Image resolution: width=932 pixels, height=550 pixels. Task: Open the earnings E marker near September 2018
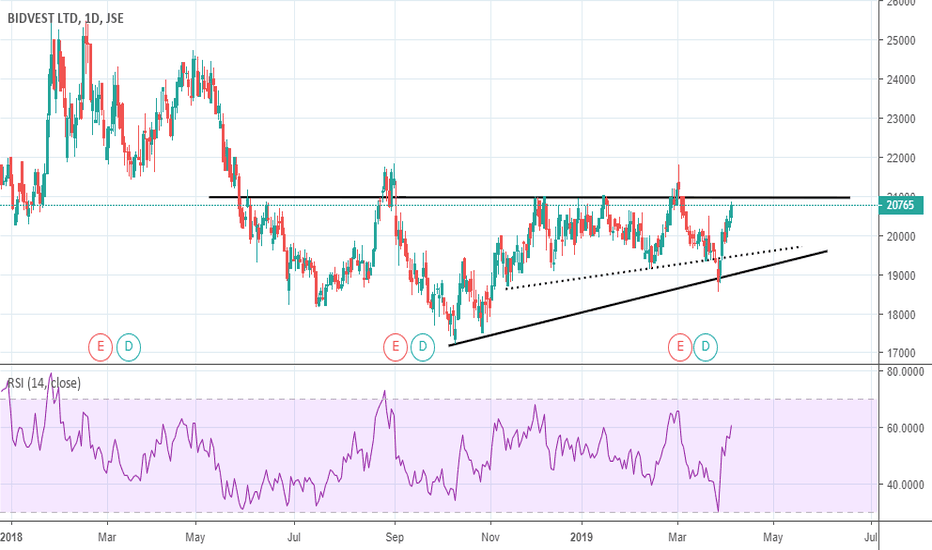(395, 347)
